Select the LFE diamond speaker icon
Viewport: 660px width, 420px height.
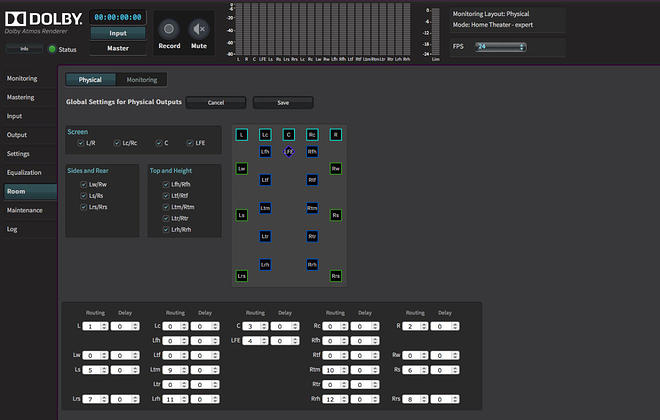tap(288, 151)
